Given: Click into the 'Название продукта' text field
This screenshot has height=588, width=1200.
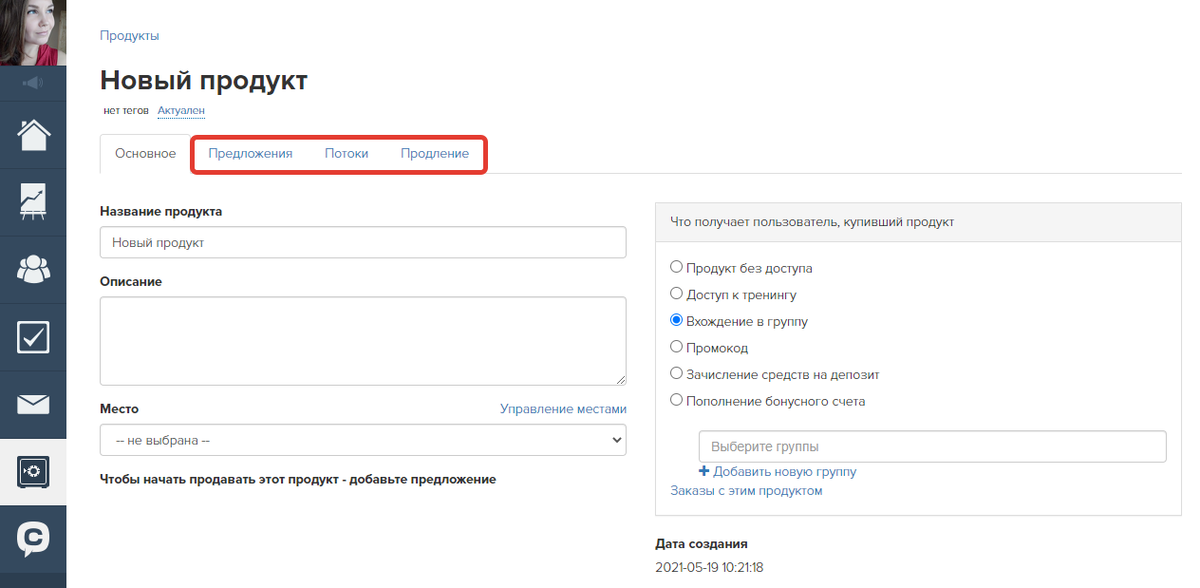Looking at the screenshot, I should click(363, 243).
